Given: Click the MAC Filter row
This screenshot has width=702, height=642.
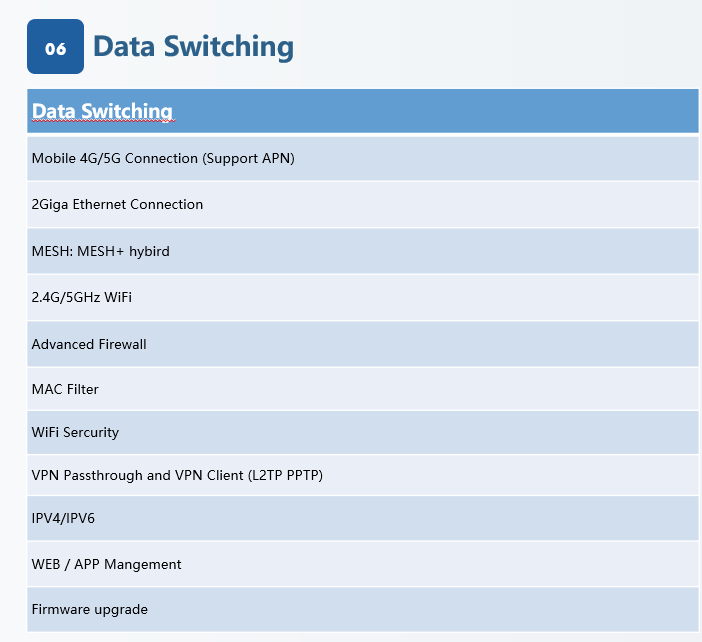Looking at the screenshot, I should pos(362,389).
